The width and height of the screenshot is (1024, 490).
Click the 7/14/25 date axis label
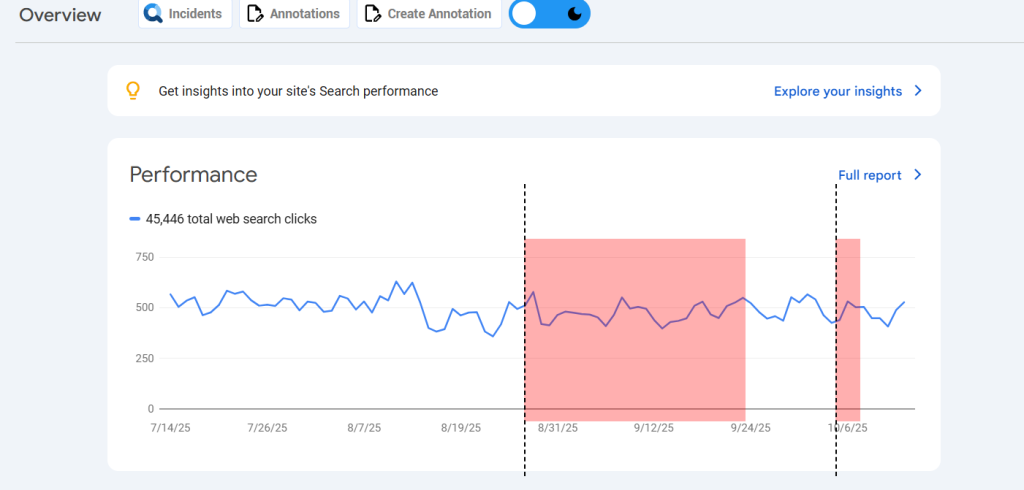click(x=170, y=427)
